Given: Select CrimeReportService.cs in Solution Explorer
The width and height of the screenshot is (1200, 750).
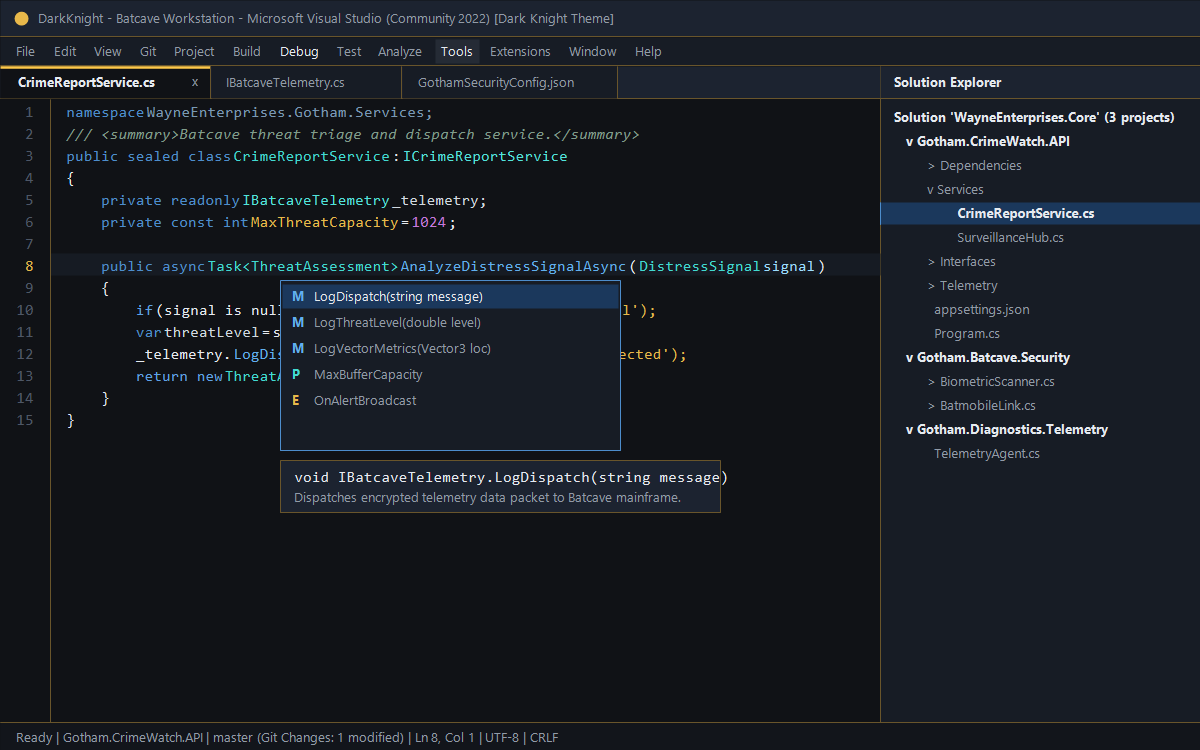Looking at the screenshot, I should [x=1040, y=214].
